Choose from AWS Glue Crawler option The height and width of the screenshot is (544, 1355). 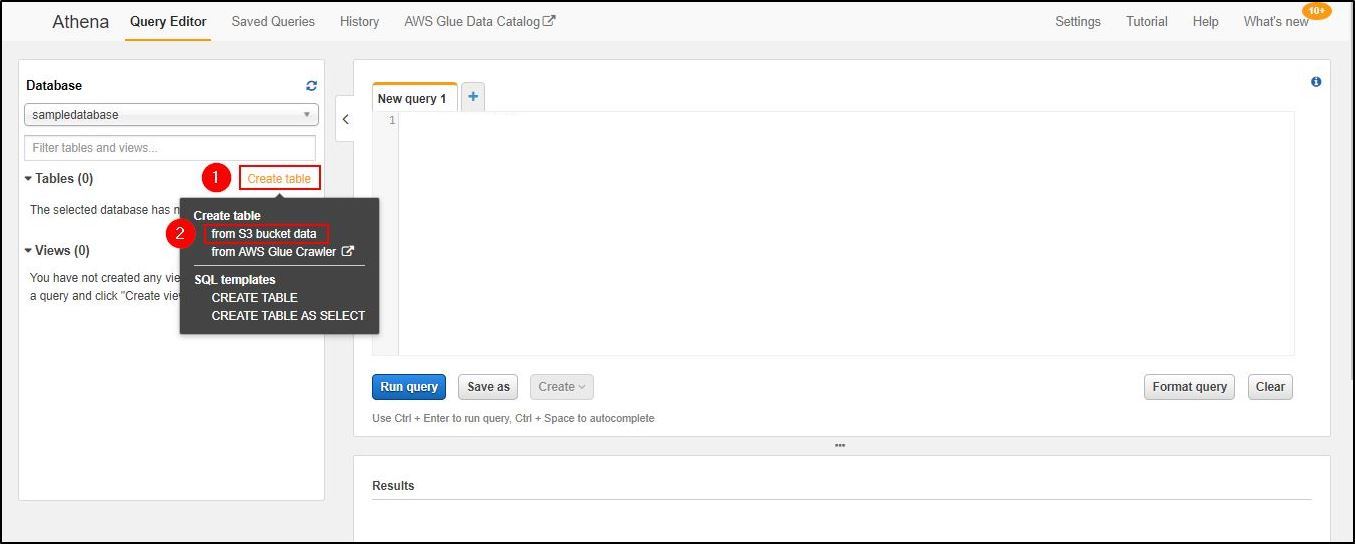(x=274, y=252)
